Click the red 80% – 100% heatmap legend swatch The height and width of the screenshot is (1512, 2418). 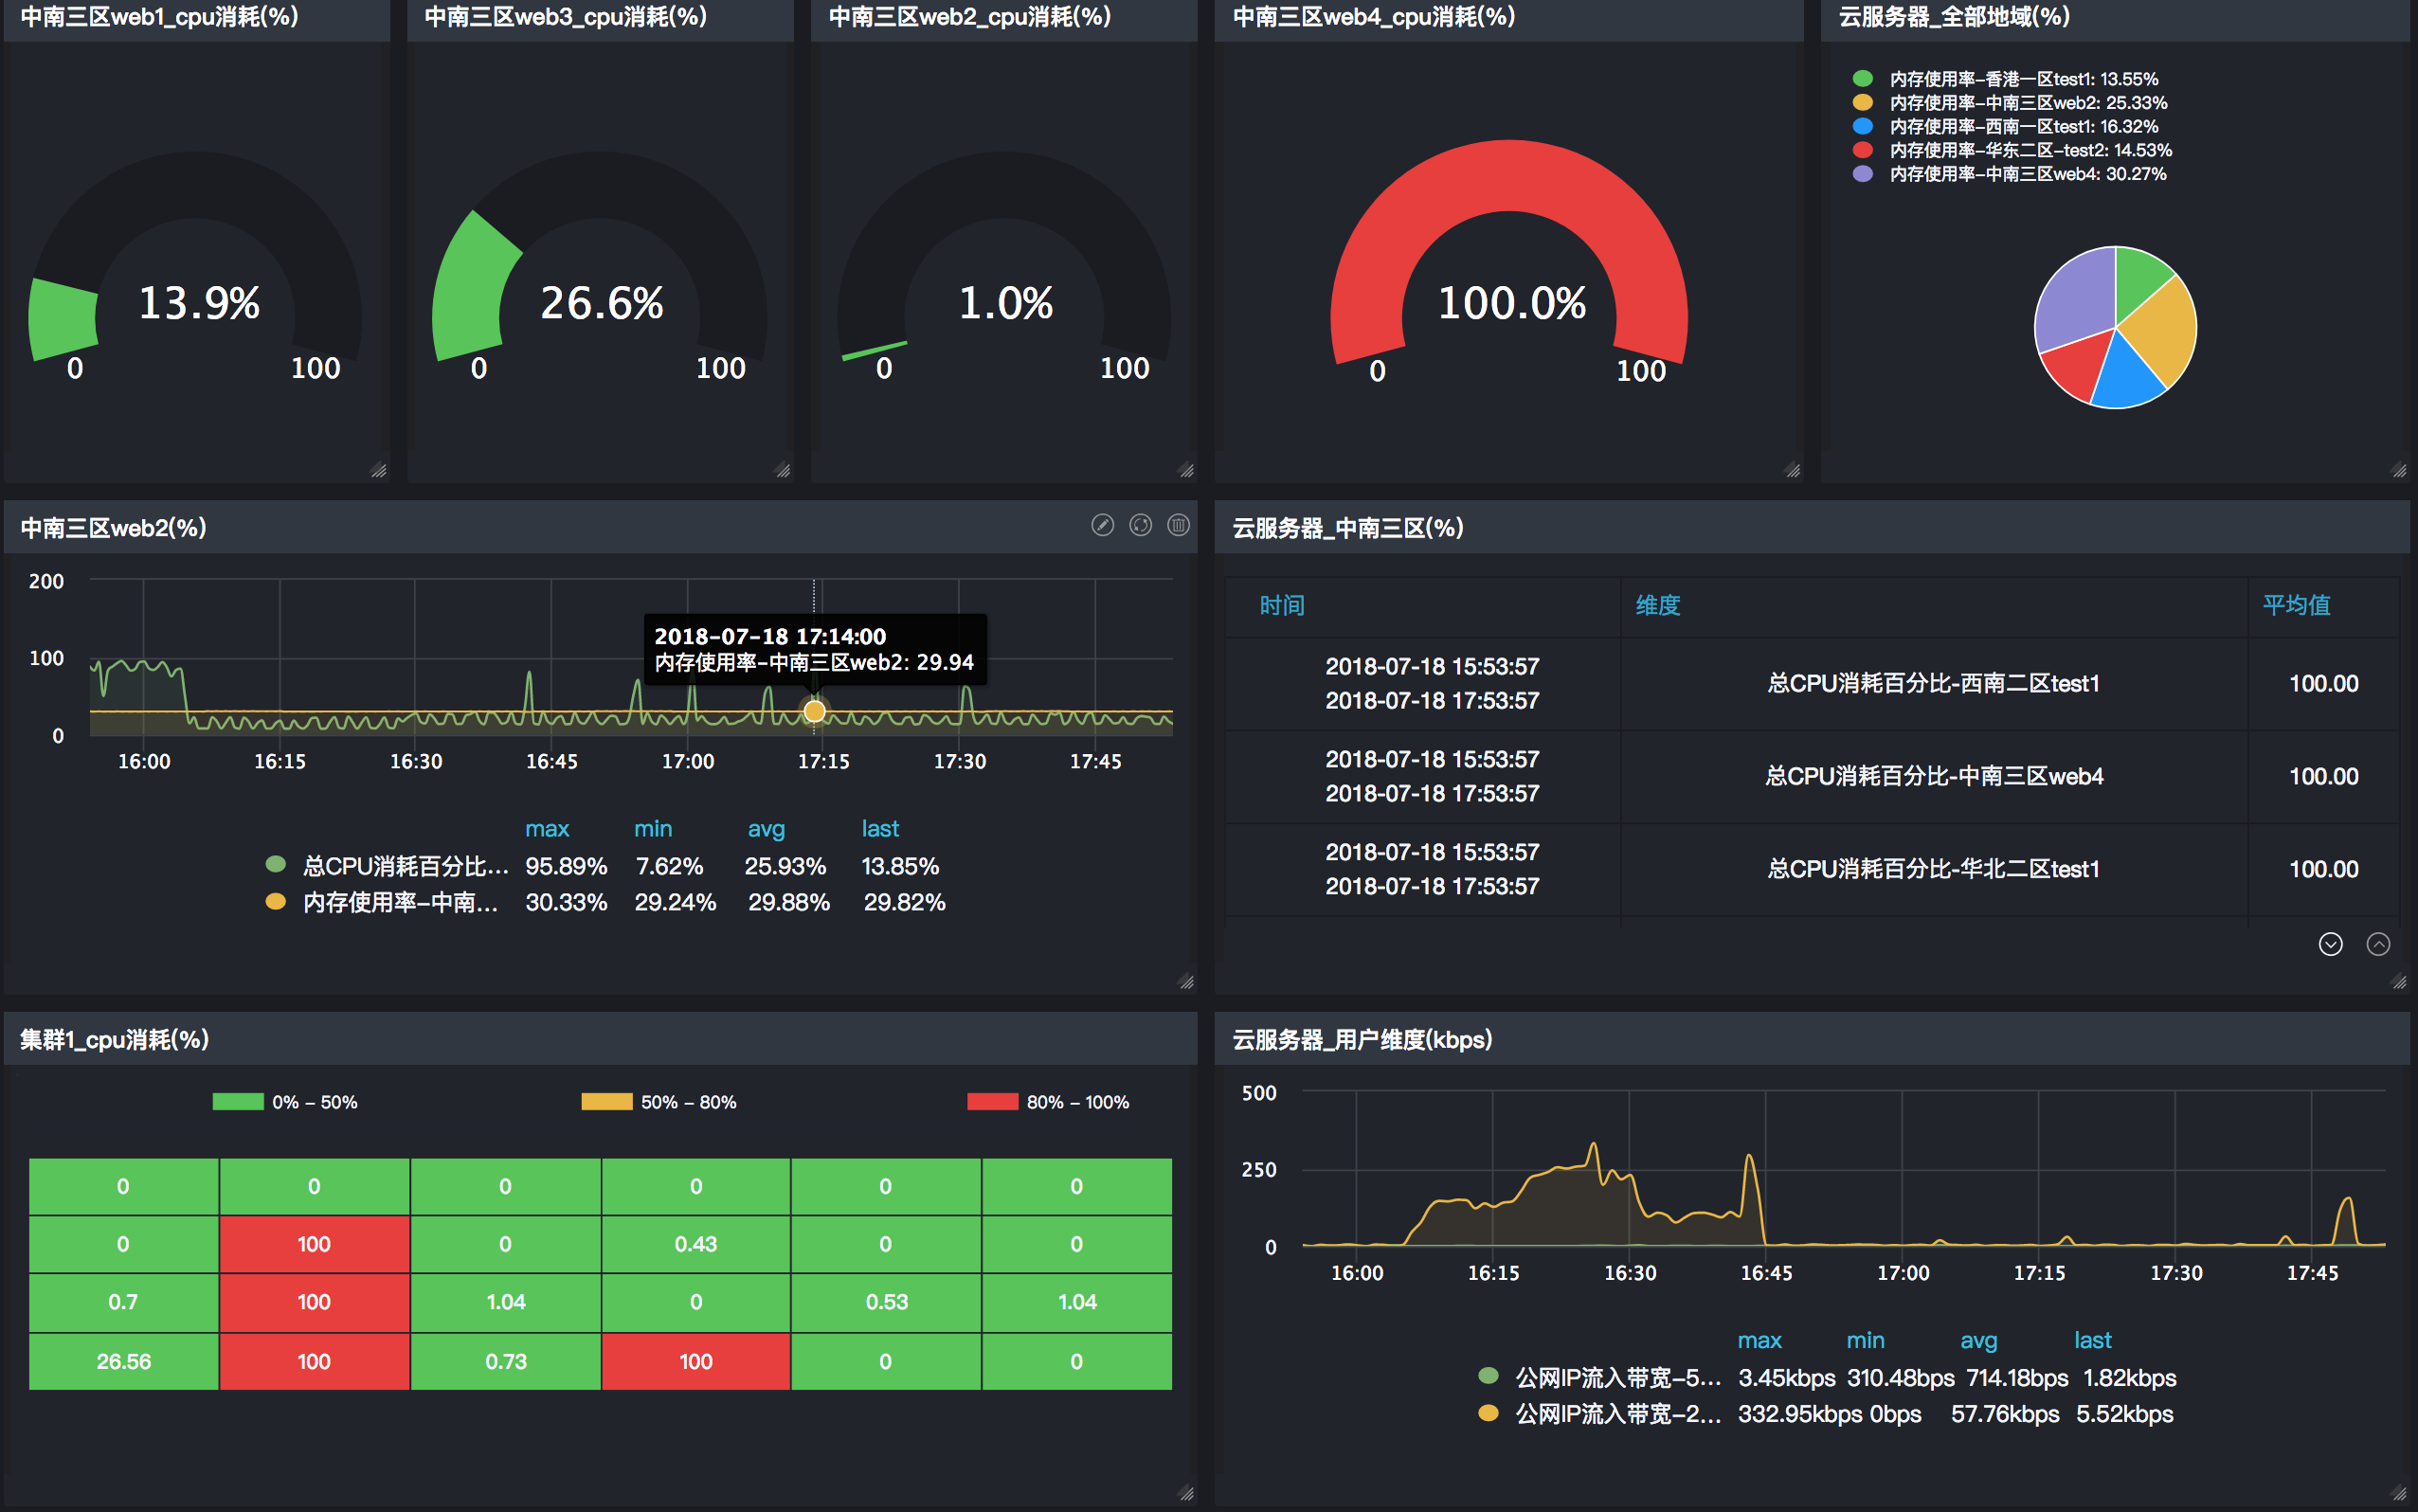click(x=993, y=1102)
